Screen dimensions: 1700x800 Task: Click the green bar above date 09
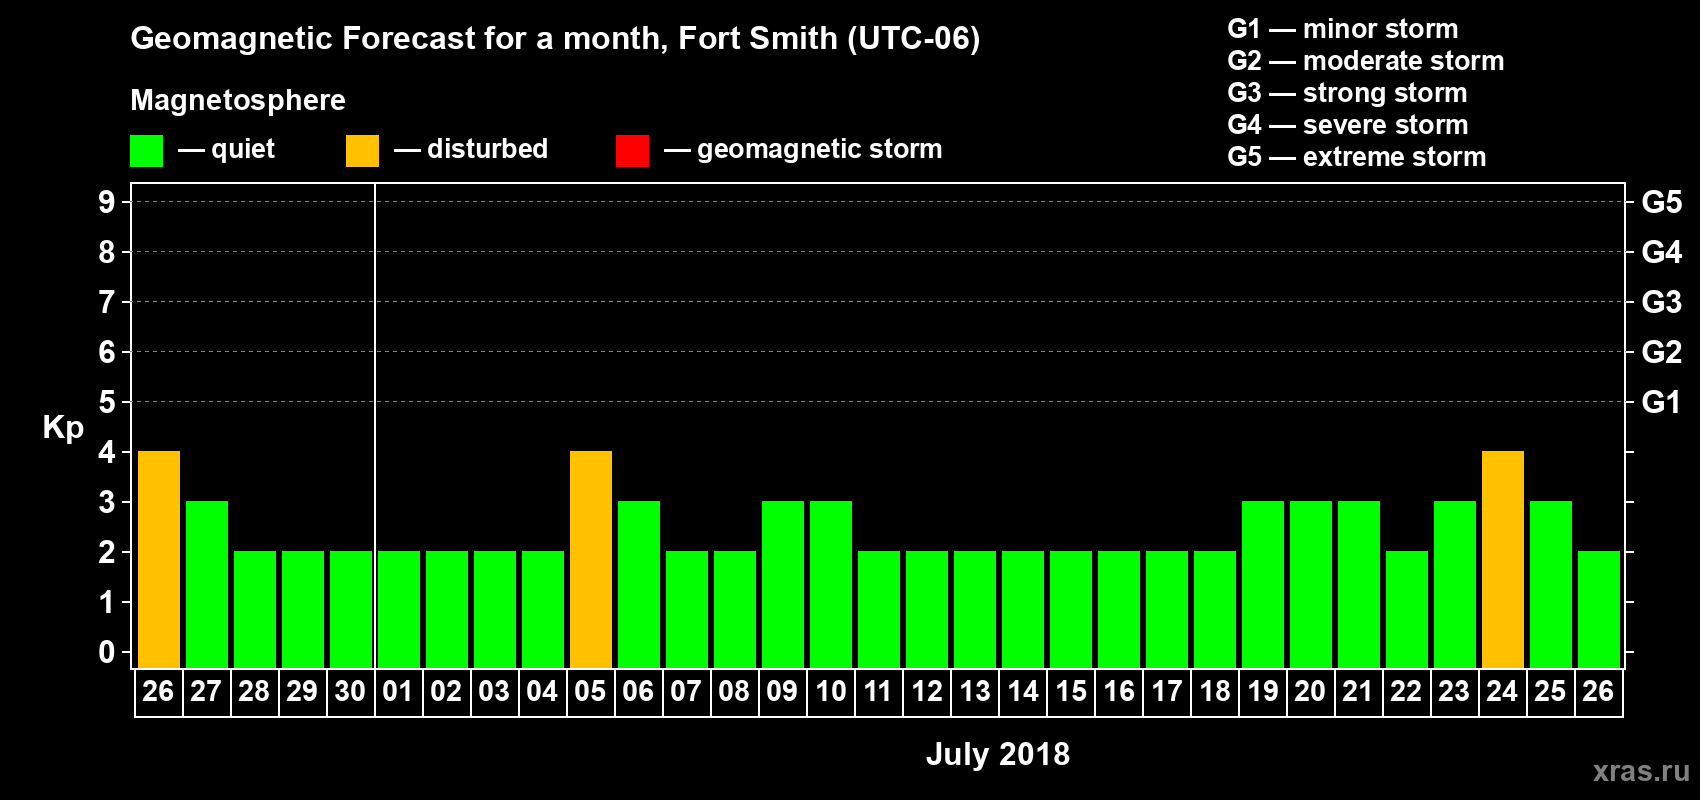pyautogui.click(x=783, y=584)
